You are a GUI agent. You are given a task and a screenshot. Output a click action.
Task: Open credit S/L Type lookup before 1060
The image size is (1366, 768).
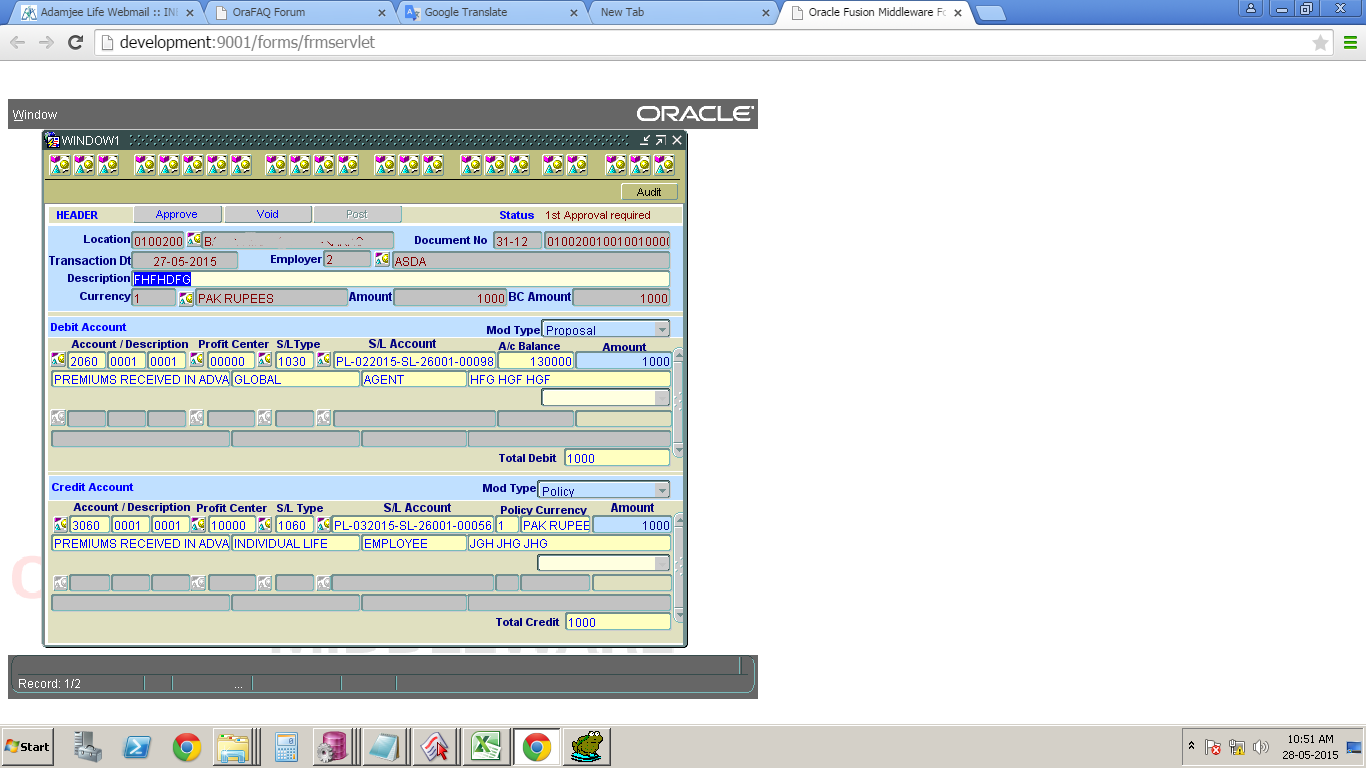point(265,525)
